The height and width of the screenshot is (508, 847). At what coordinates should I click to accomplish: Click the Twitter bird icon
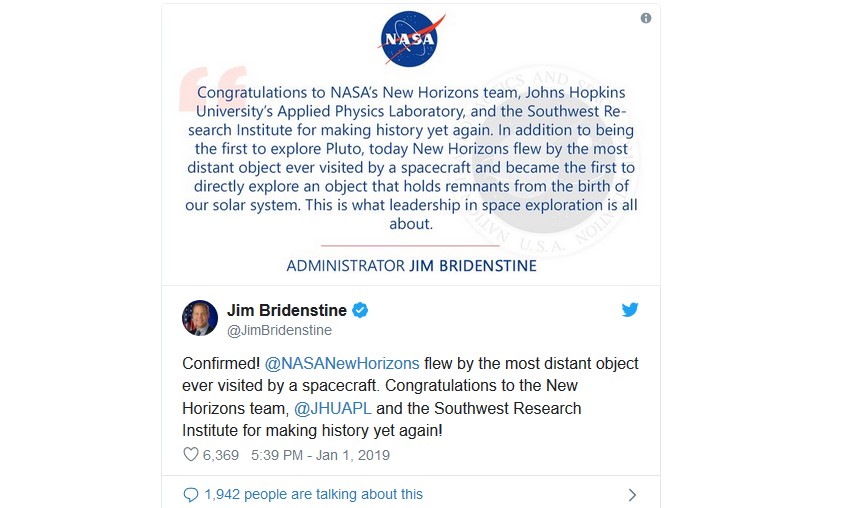tap(630, 310)
